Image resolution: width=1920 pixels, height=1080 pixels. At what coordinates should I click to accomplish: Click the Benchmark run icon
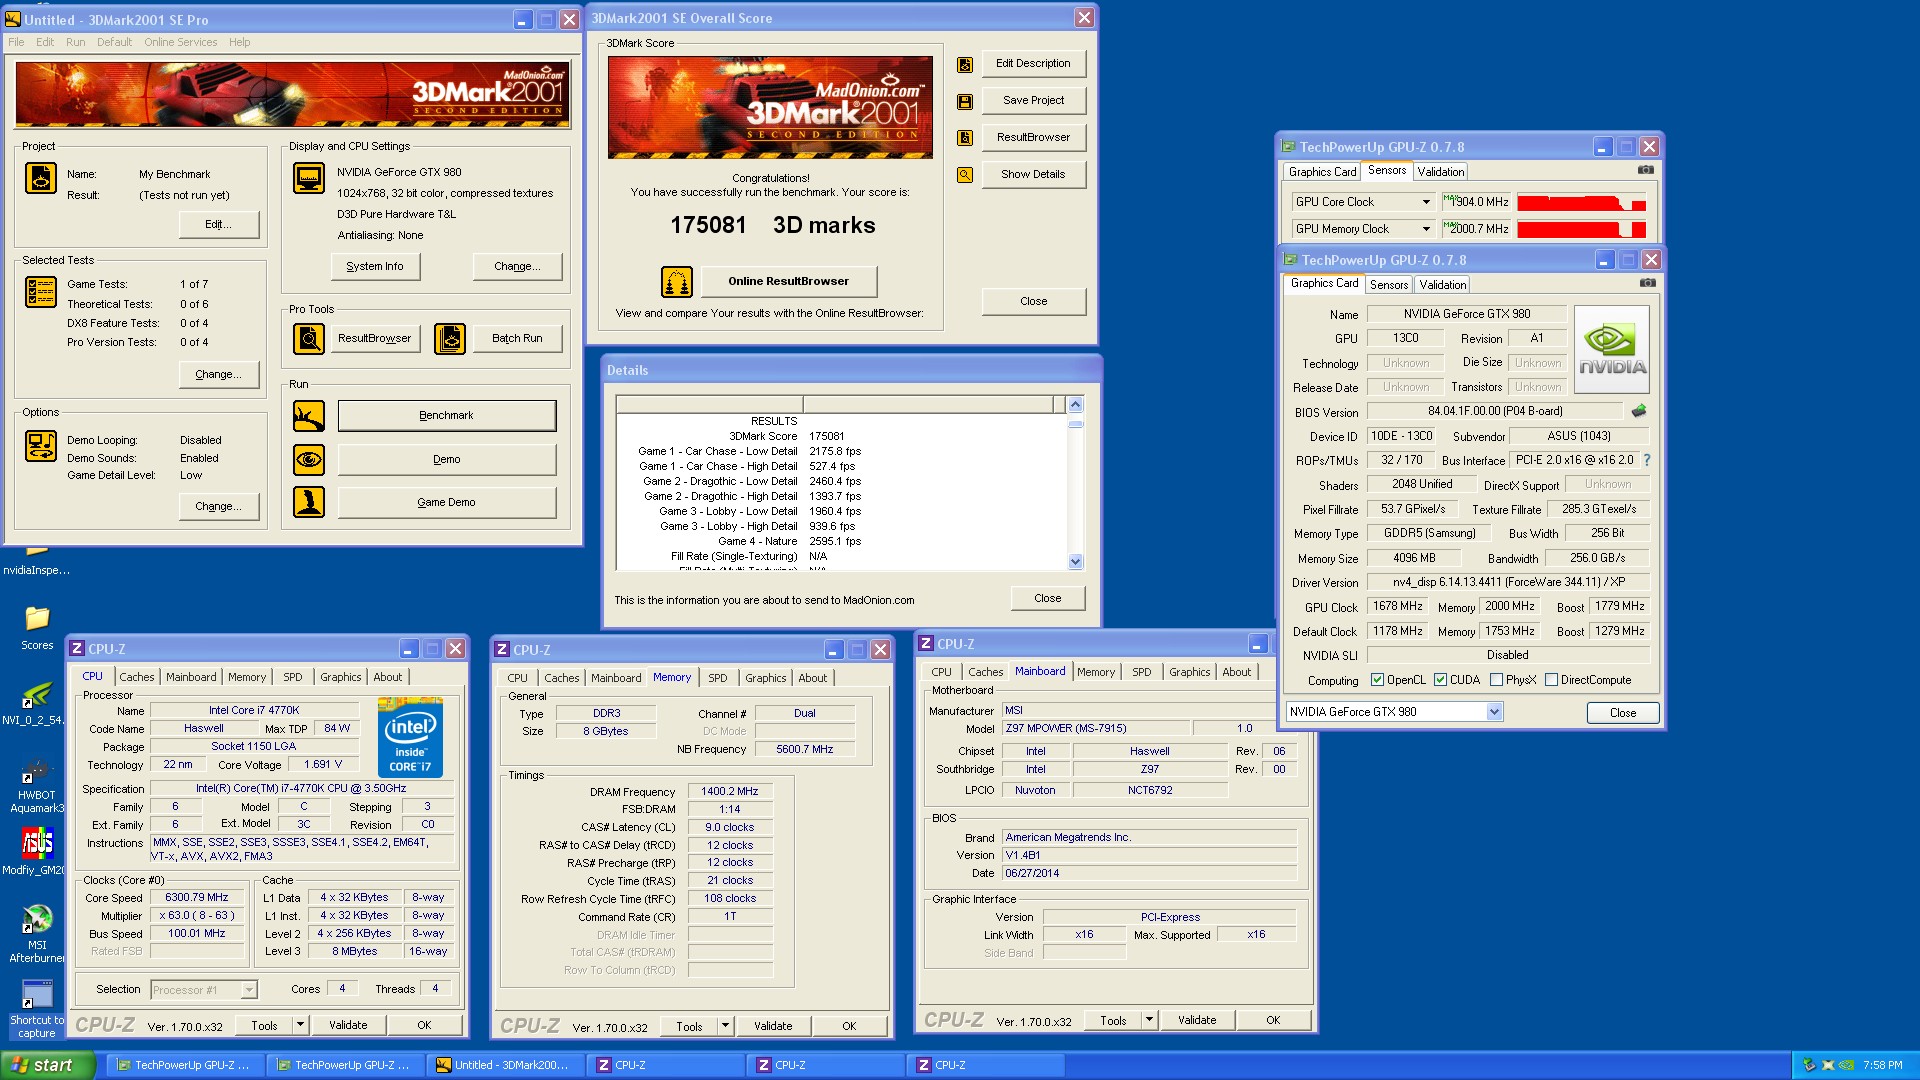[309, 416]
